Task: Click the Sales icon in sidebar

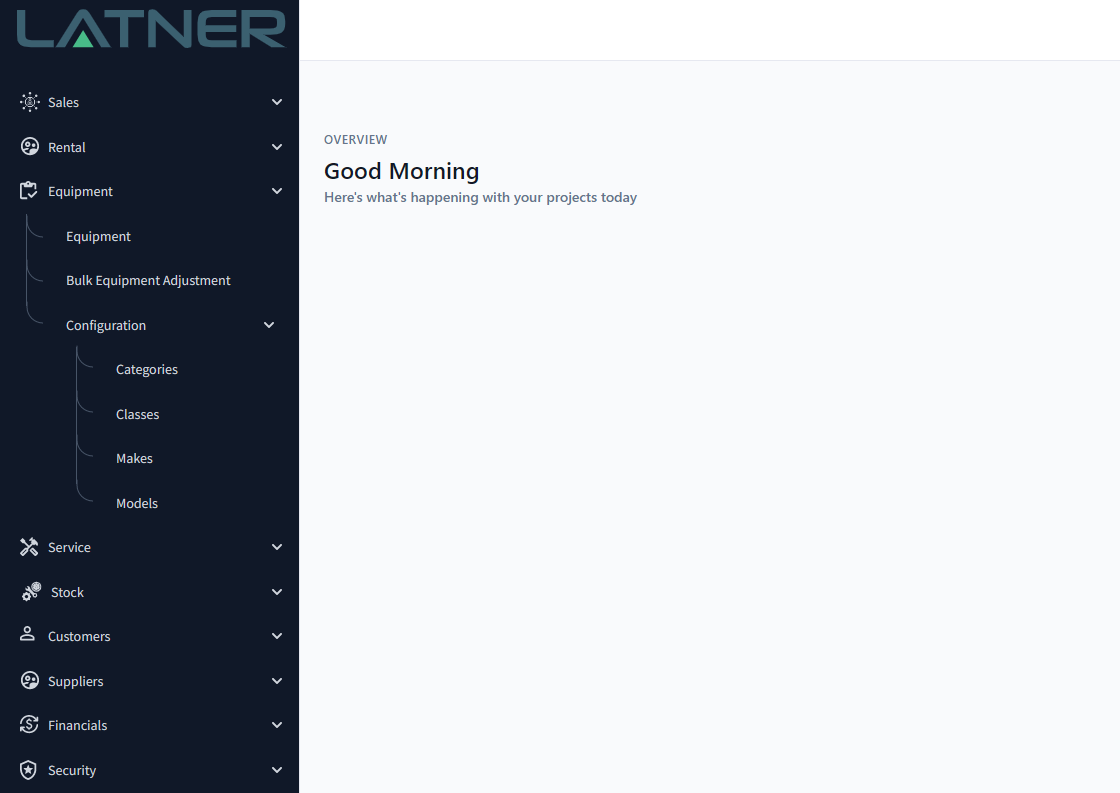Action: (29, 102)
